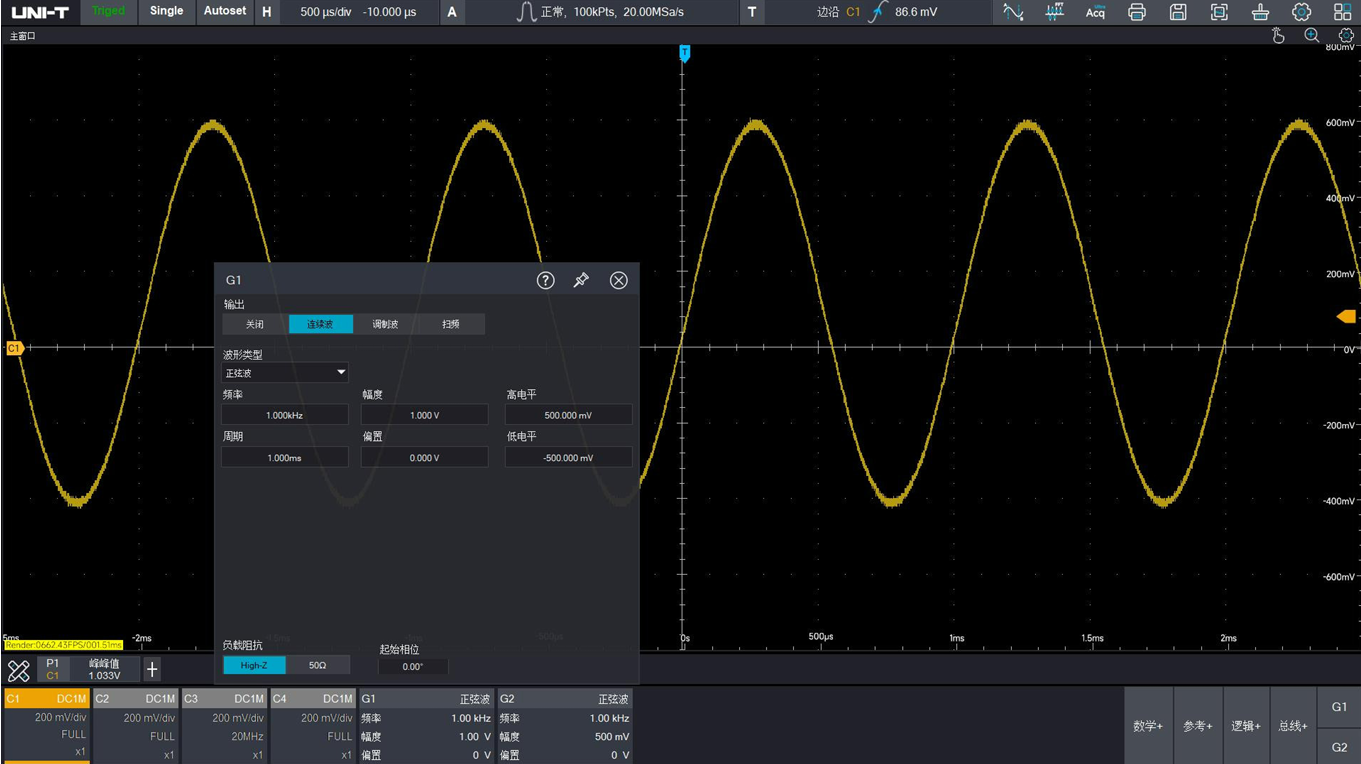Viewport: 1361px width, 764px height.
Task: Add a new measurement with plus button
Action: coord(152,670)
